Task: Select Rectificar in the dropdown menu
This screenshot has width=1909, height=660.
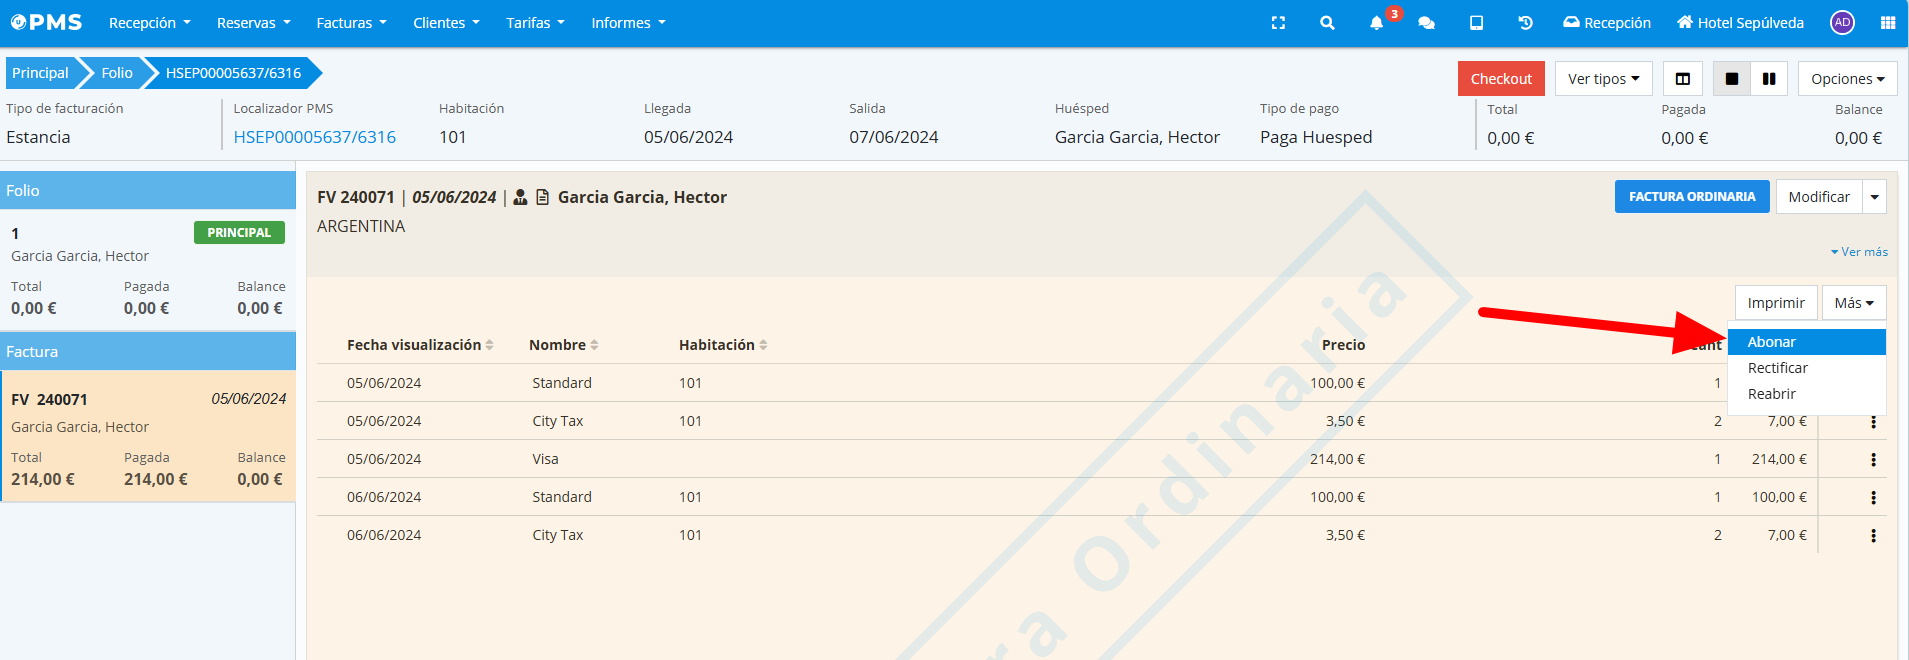Action: pos(1777,368)
